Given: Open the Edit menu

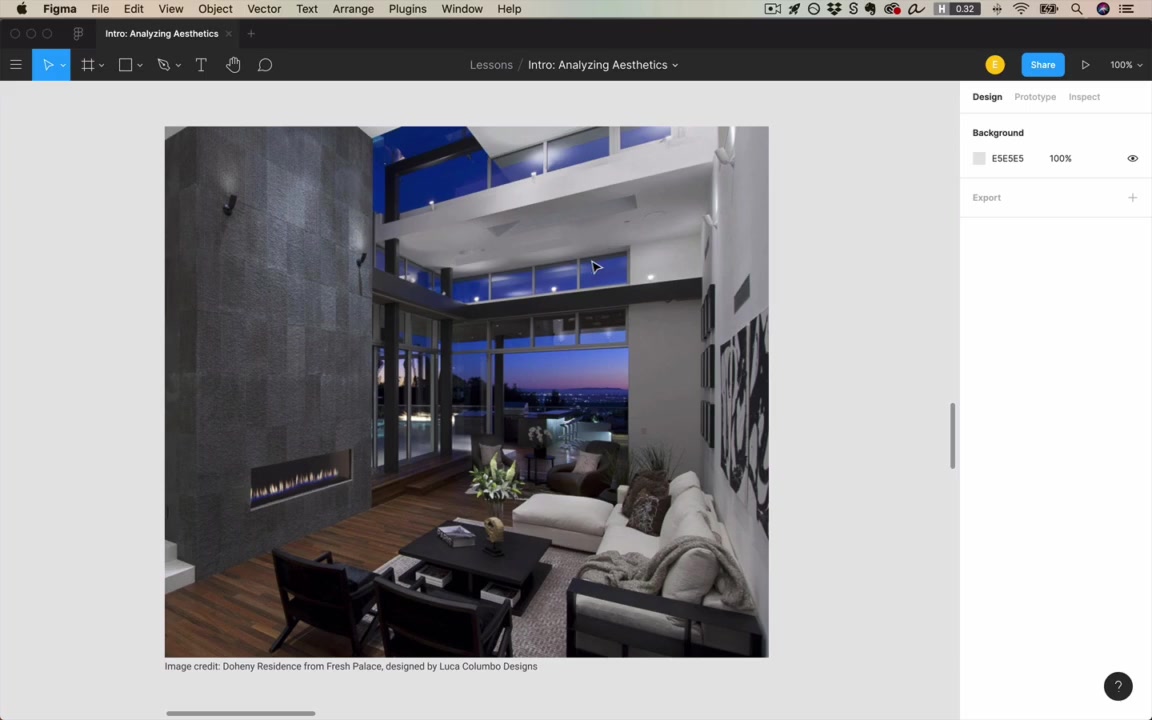Looking at the screenshot, I should click(134, 9).
